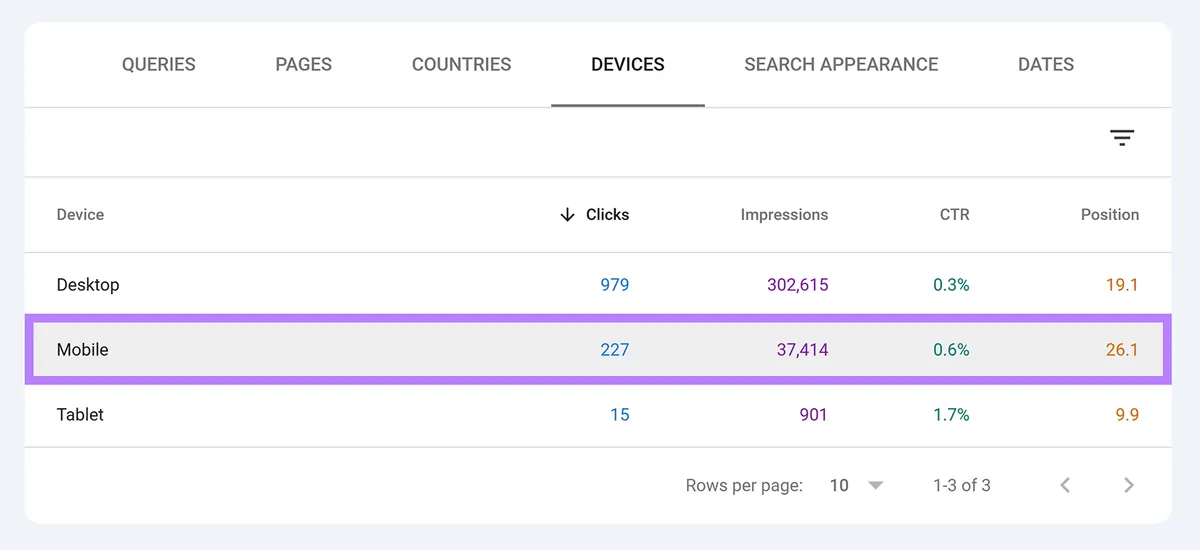The height and width of the screenshot is (550, 1200).
Task: Click the 37,414 impressions value
Action: 802,350
